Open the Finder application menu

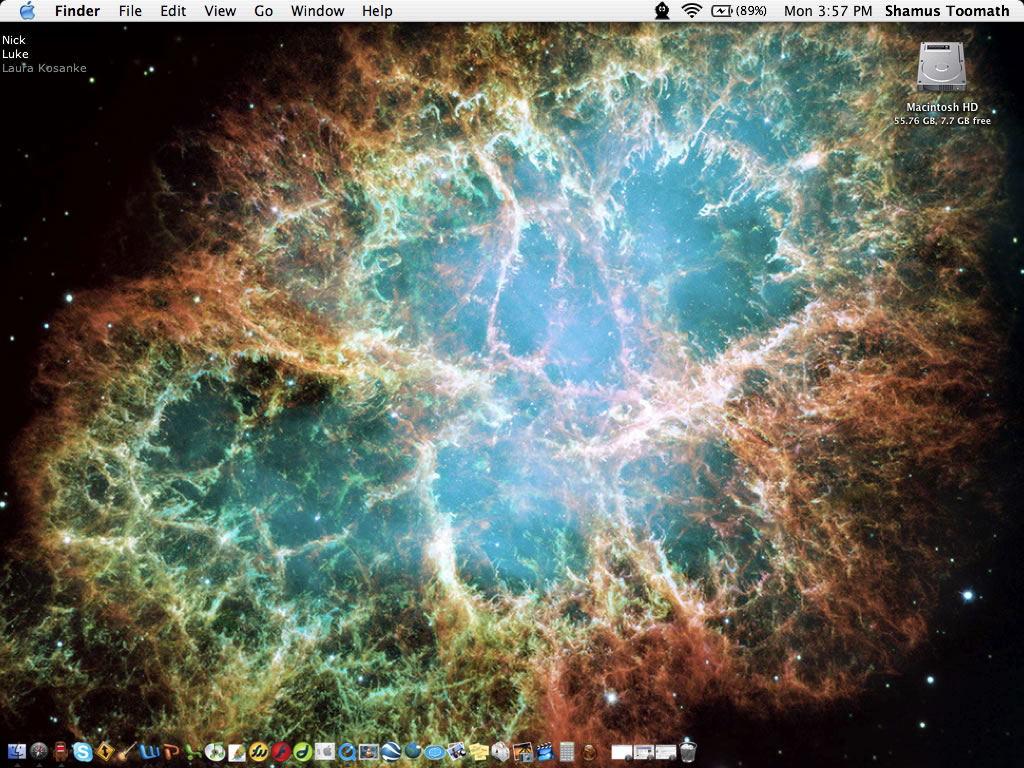pyautogui.click(x=77, y=11)
